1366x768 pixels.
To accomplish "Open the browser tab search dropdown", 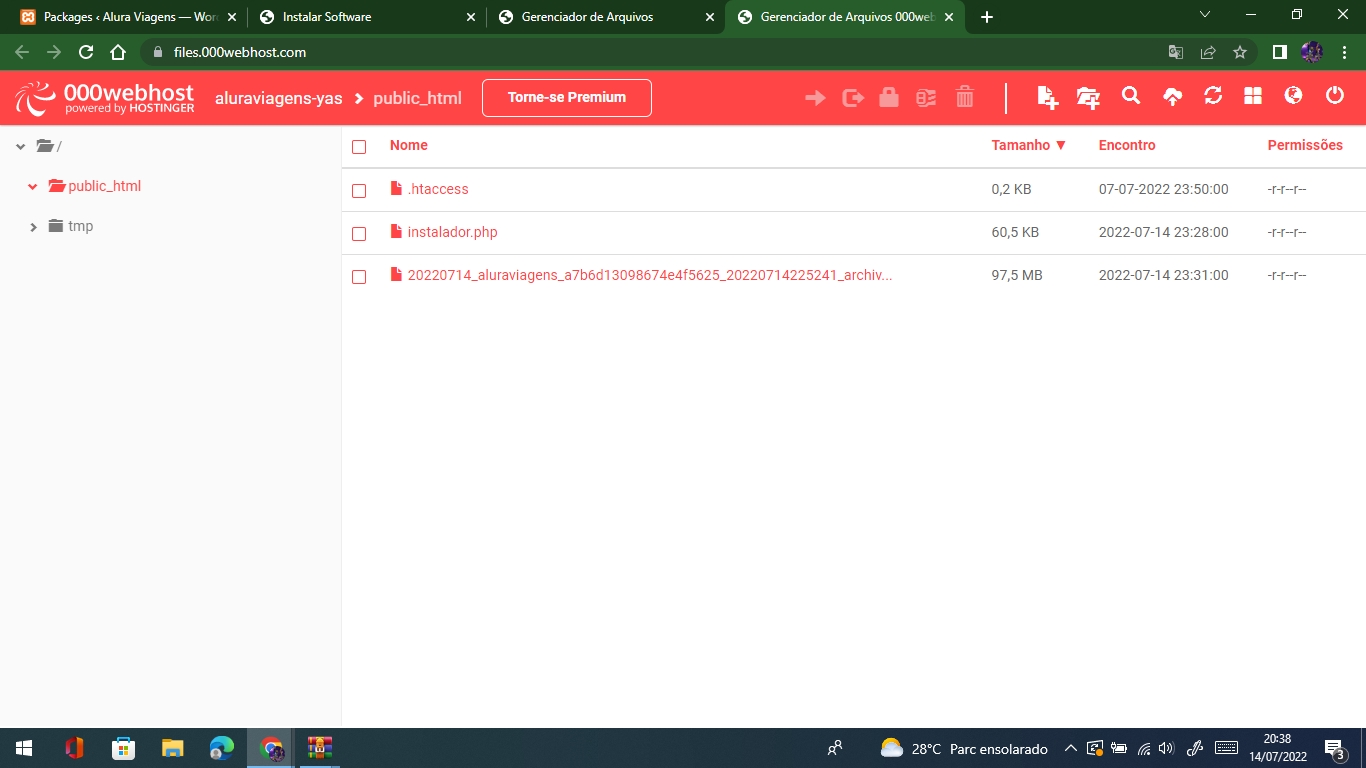I will [1204, 15].
